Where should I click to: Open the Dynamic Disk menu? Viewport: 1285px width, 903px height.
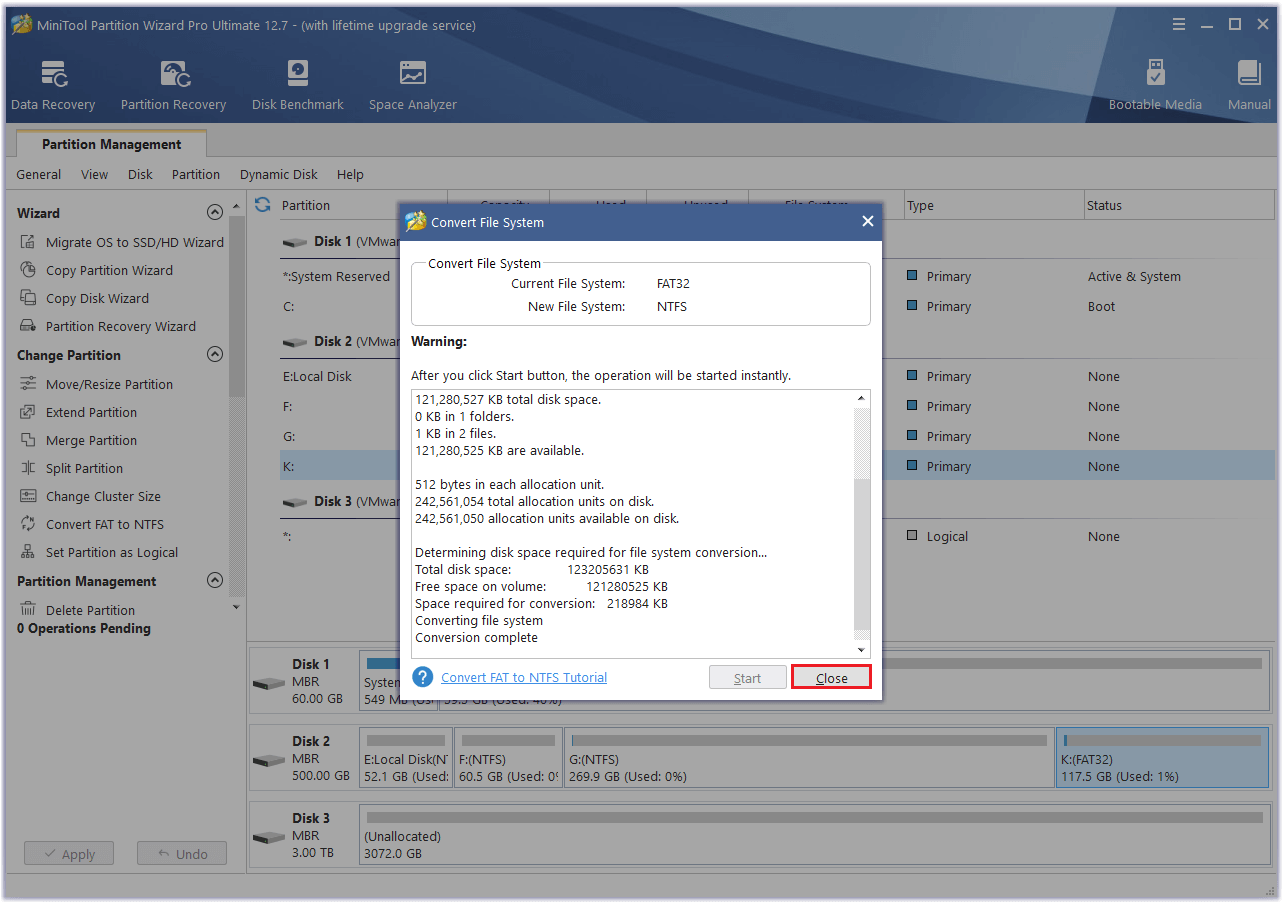click(x=278, y=174)
